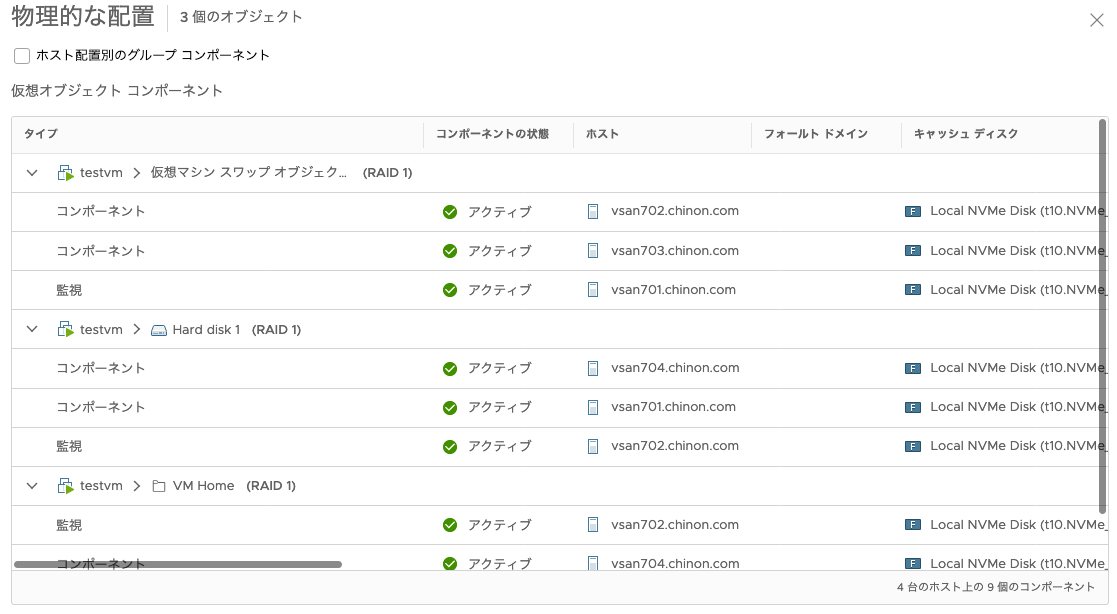Sort by タイプ column header
1117x614 pixels.
(x=41, y=134)
